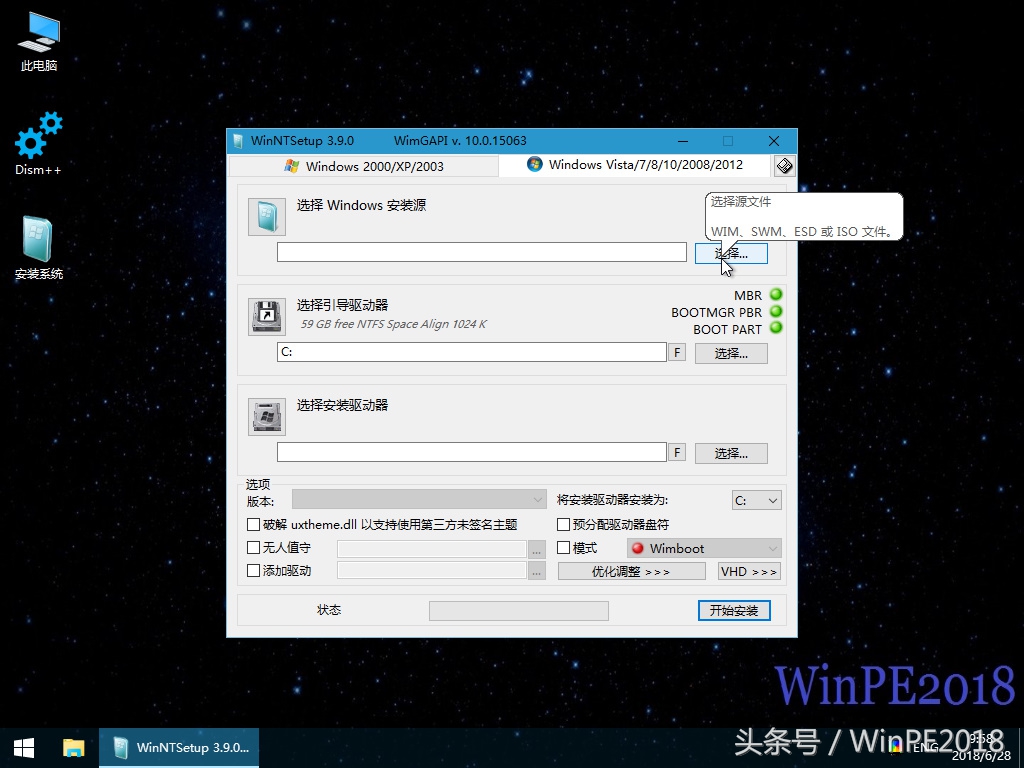The height and width of the screenshot is (768, 1024).
Task: Switch to the Windows Vista/7/8/10/2008/2012 tab
Action: 634,165
